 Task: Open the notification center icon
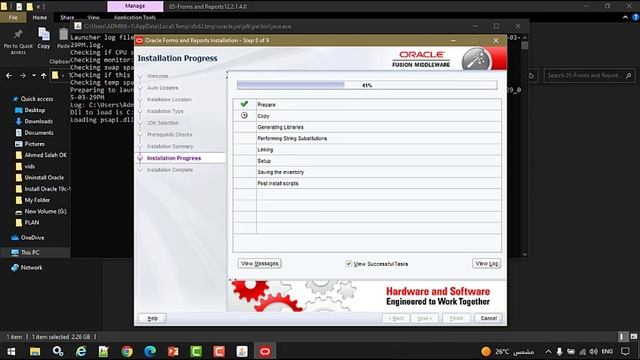pos(625,351)
